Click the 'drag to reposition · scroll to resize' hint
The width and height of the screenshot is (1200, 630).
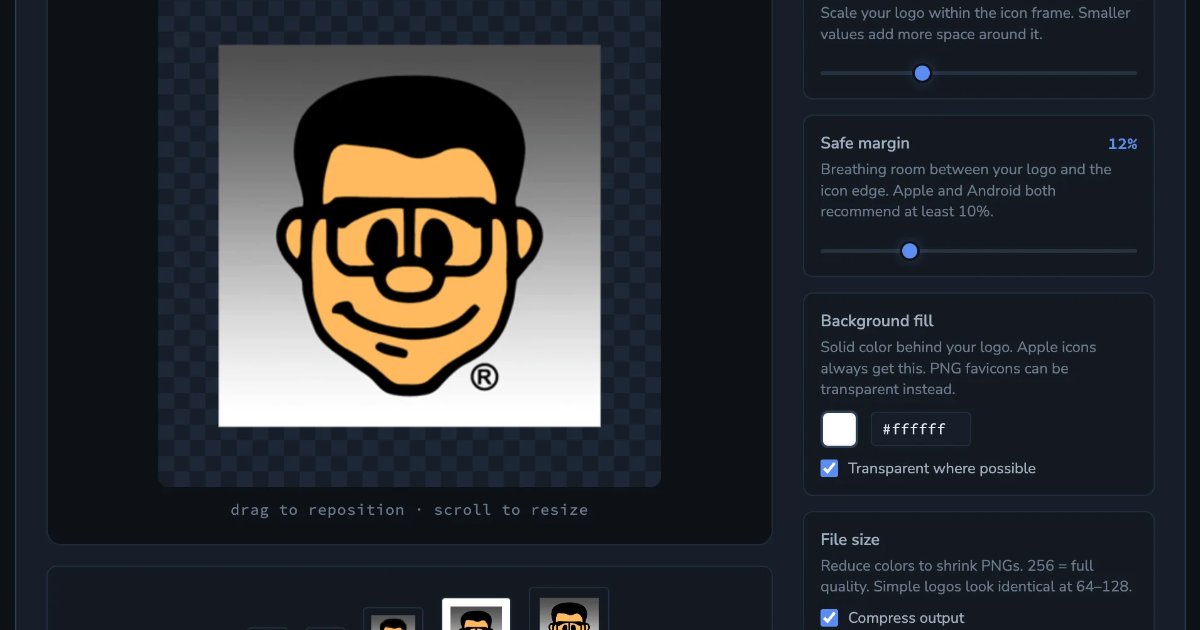point(409,510)
